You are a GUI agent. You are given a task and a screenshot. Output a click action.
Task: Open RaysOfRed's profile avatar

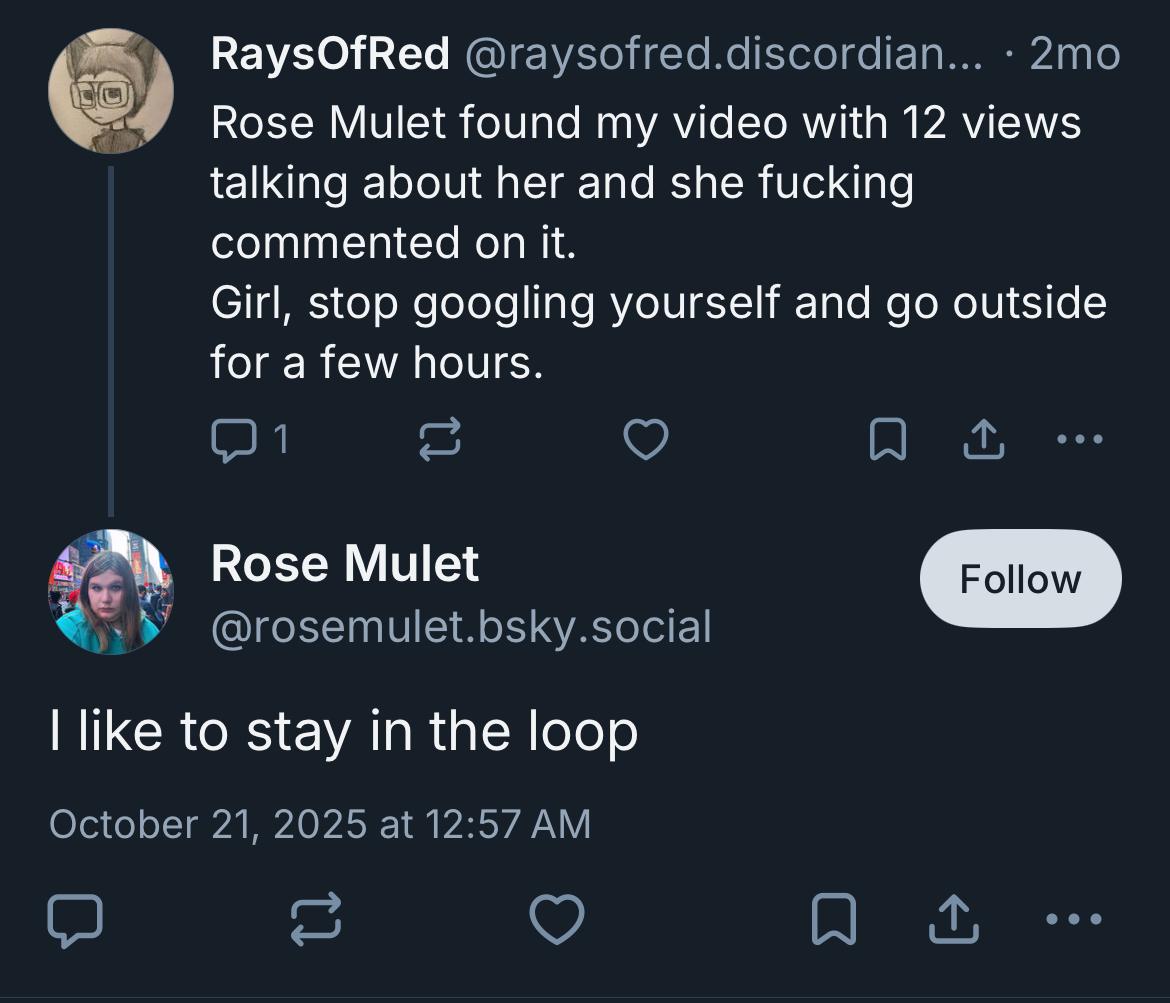pyautogui.click(x=110, y=91)
